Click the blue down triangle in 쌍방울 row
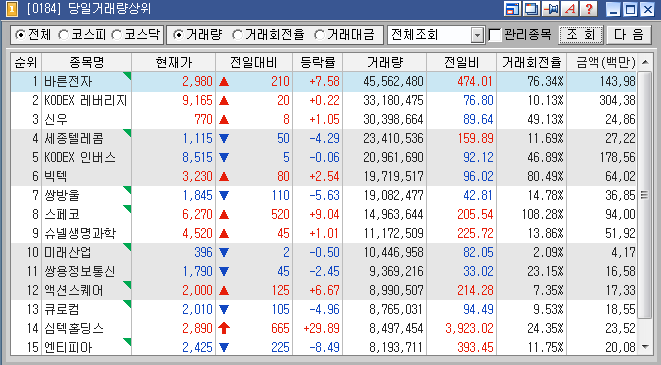Viewport: 661px width, 365px height. [224, 195]
